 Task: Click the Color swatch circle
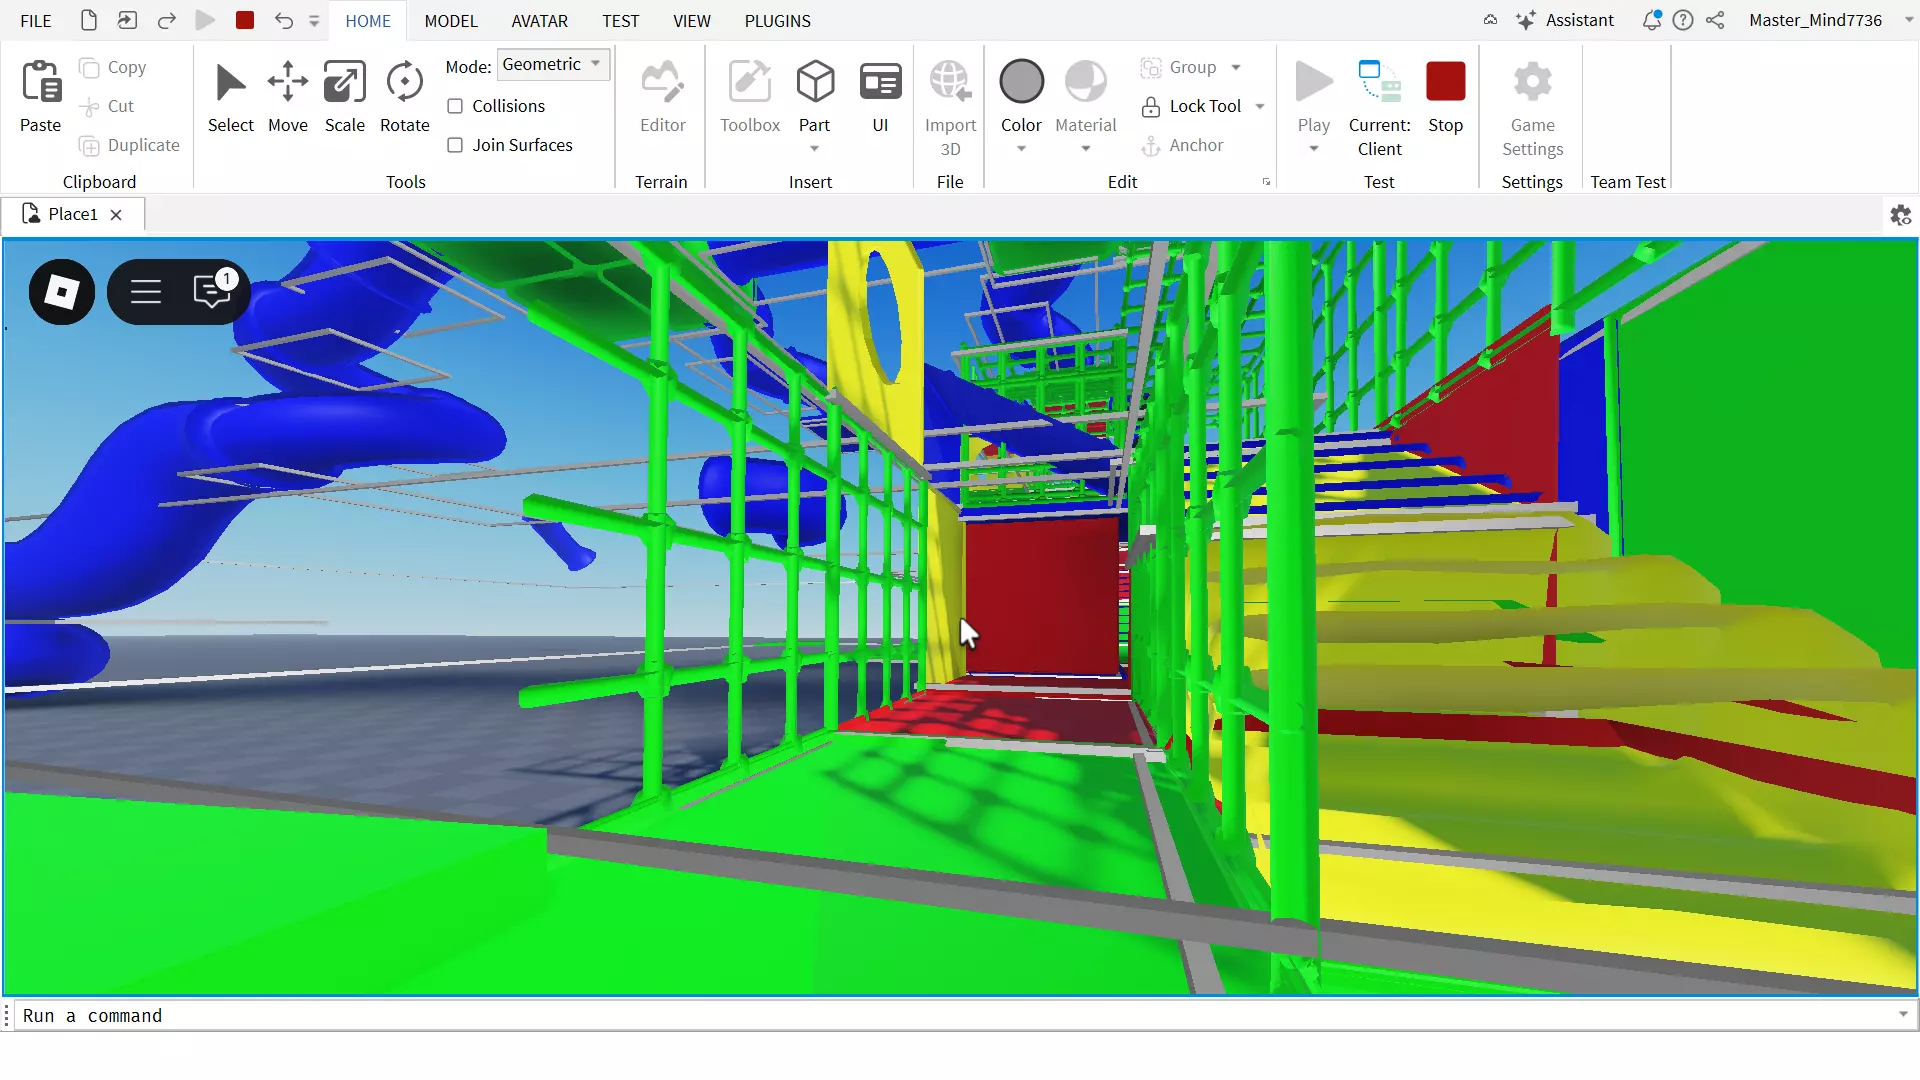pyautogui.click(x=1021, y=82)
